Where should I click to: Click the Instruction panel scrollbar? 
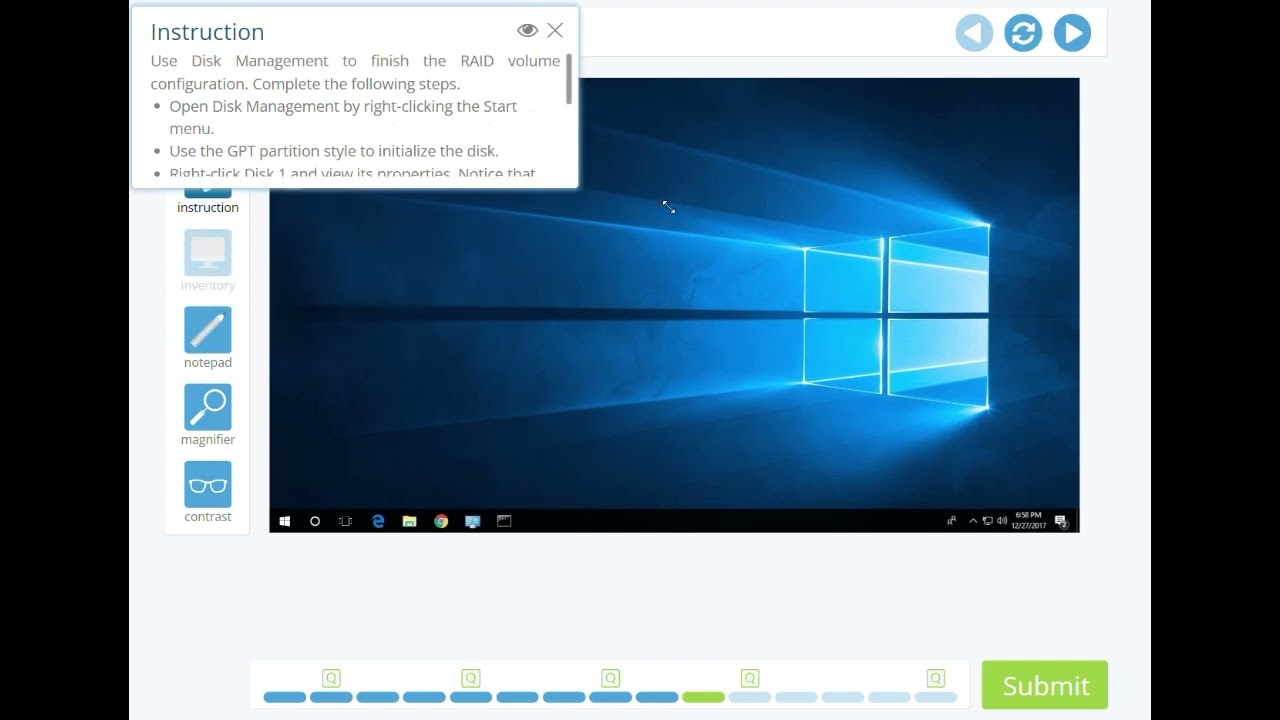click(x=569, y=79)
